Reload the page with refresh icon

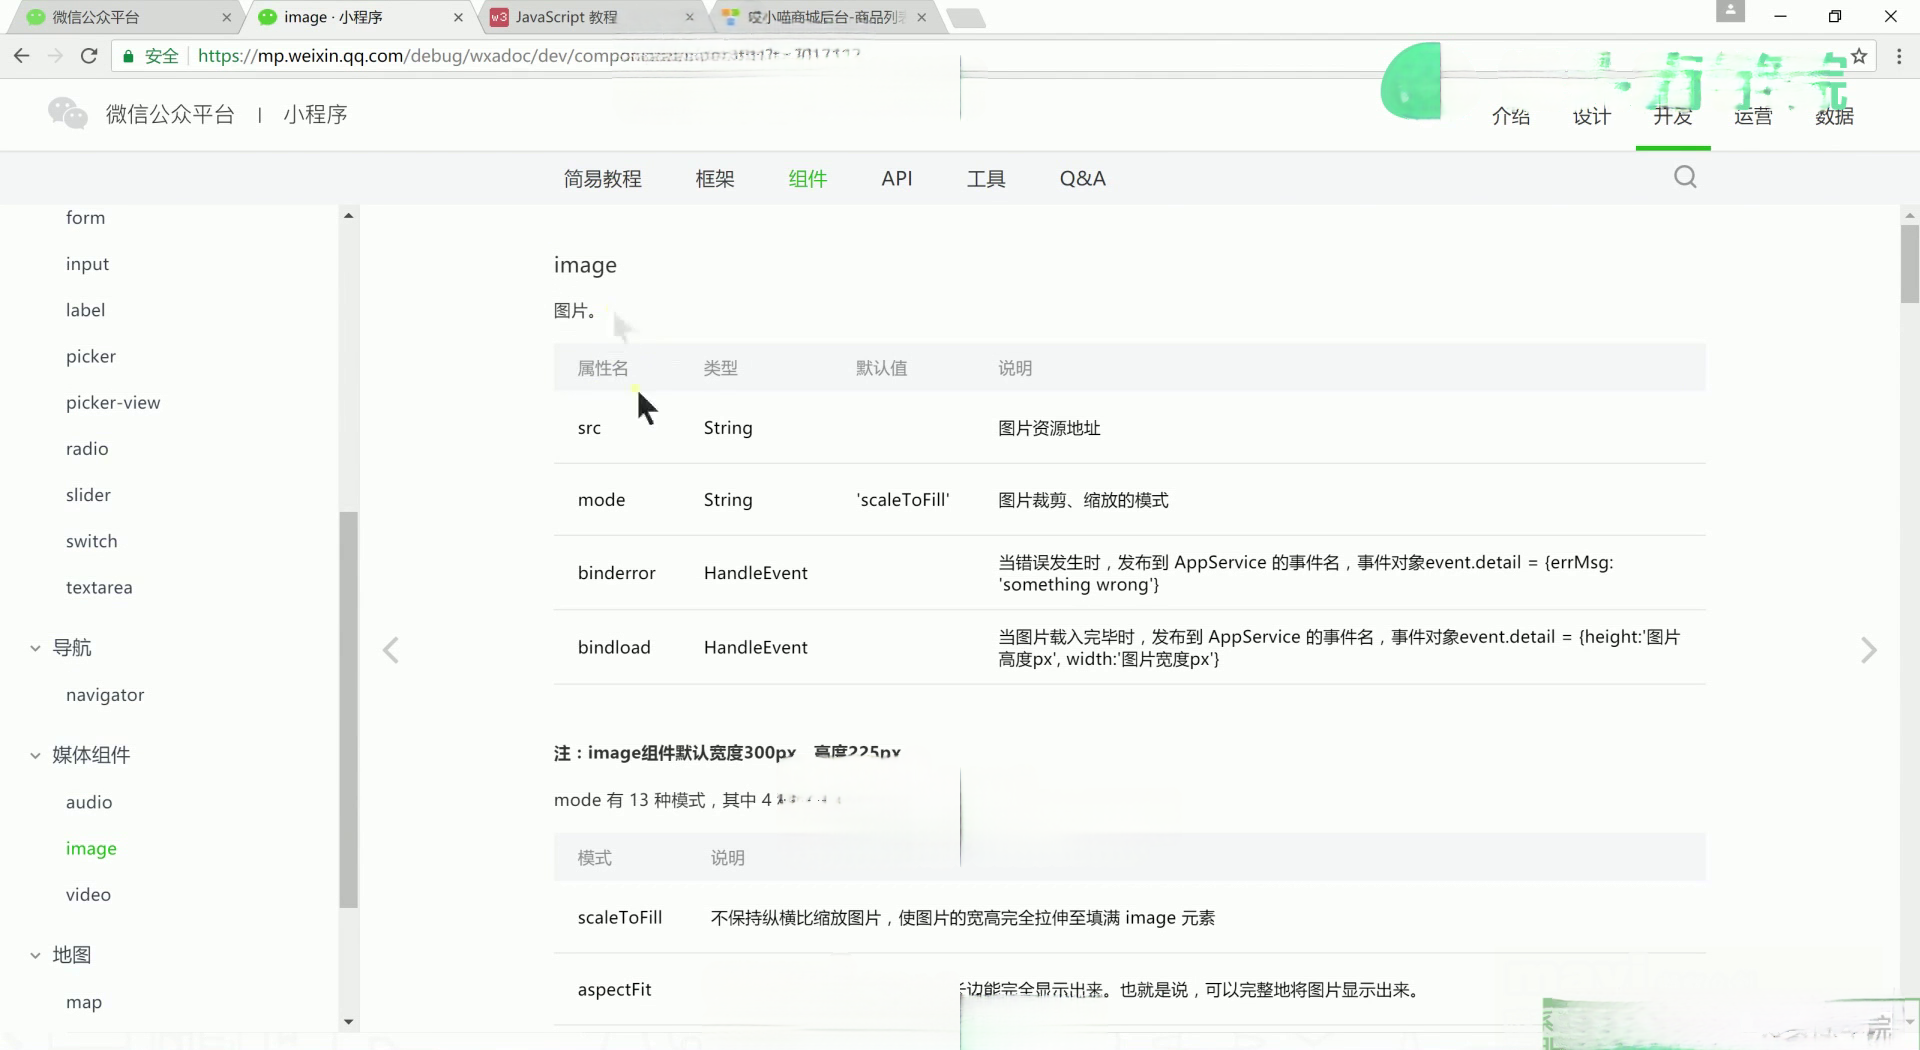point(89,56)
